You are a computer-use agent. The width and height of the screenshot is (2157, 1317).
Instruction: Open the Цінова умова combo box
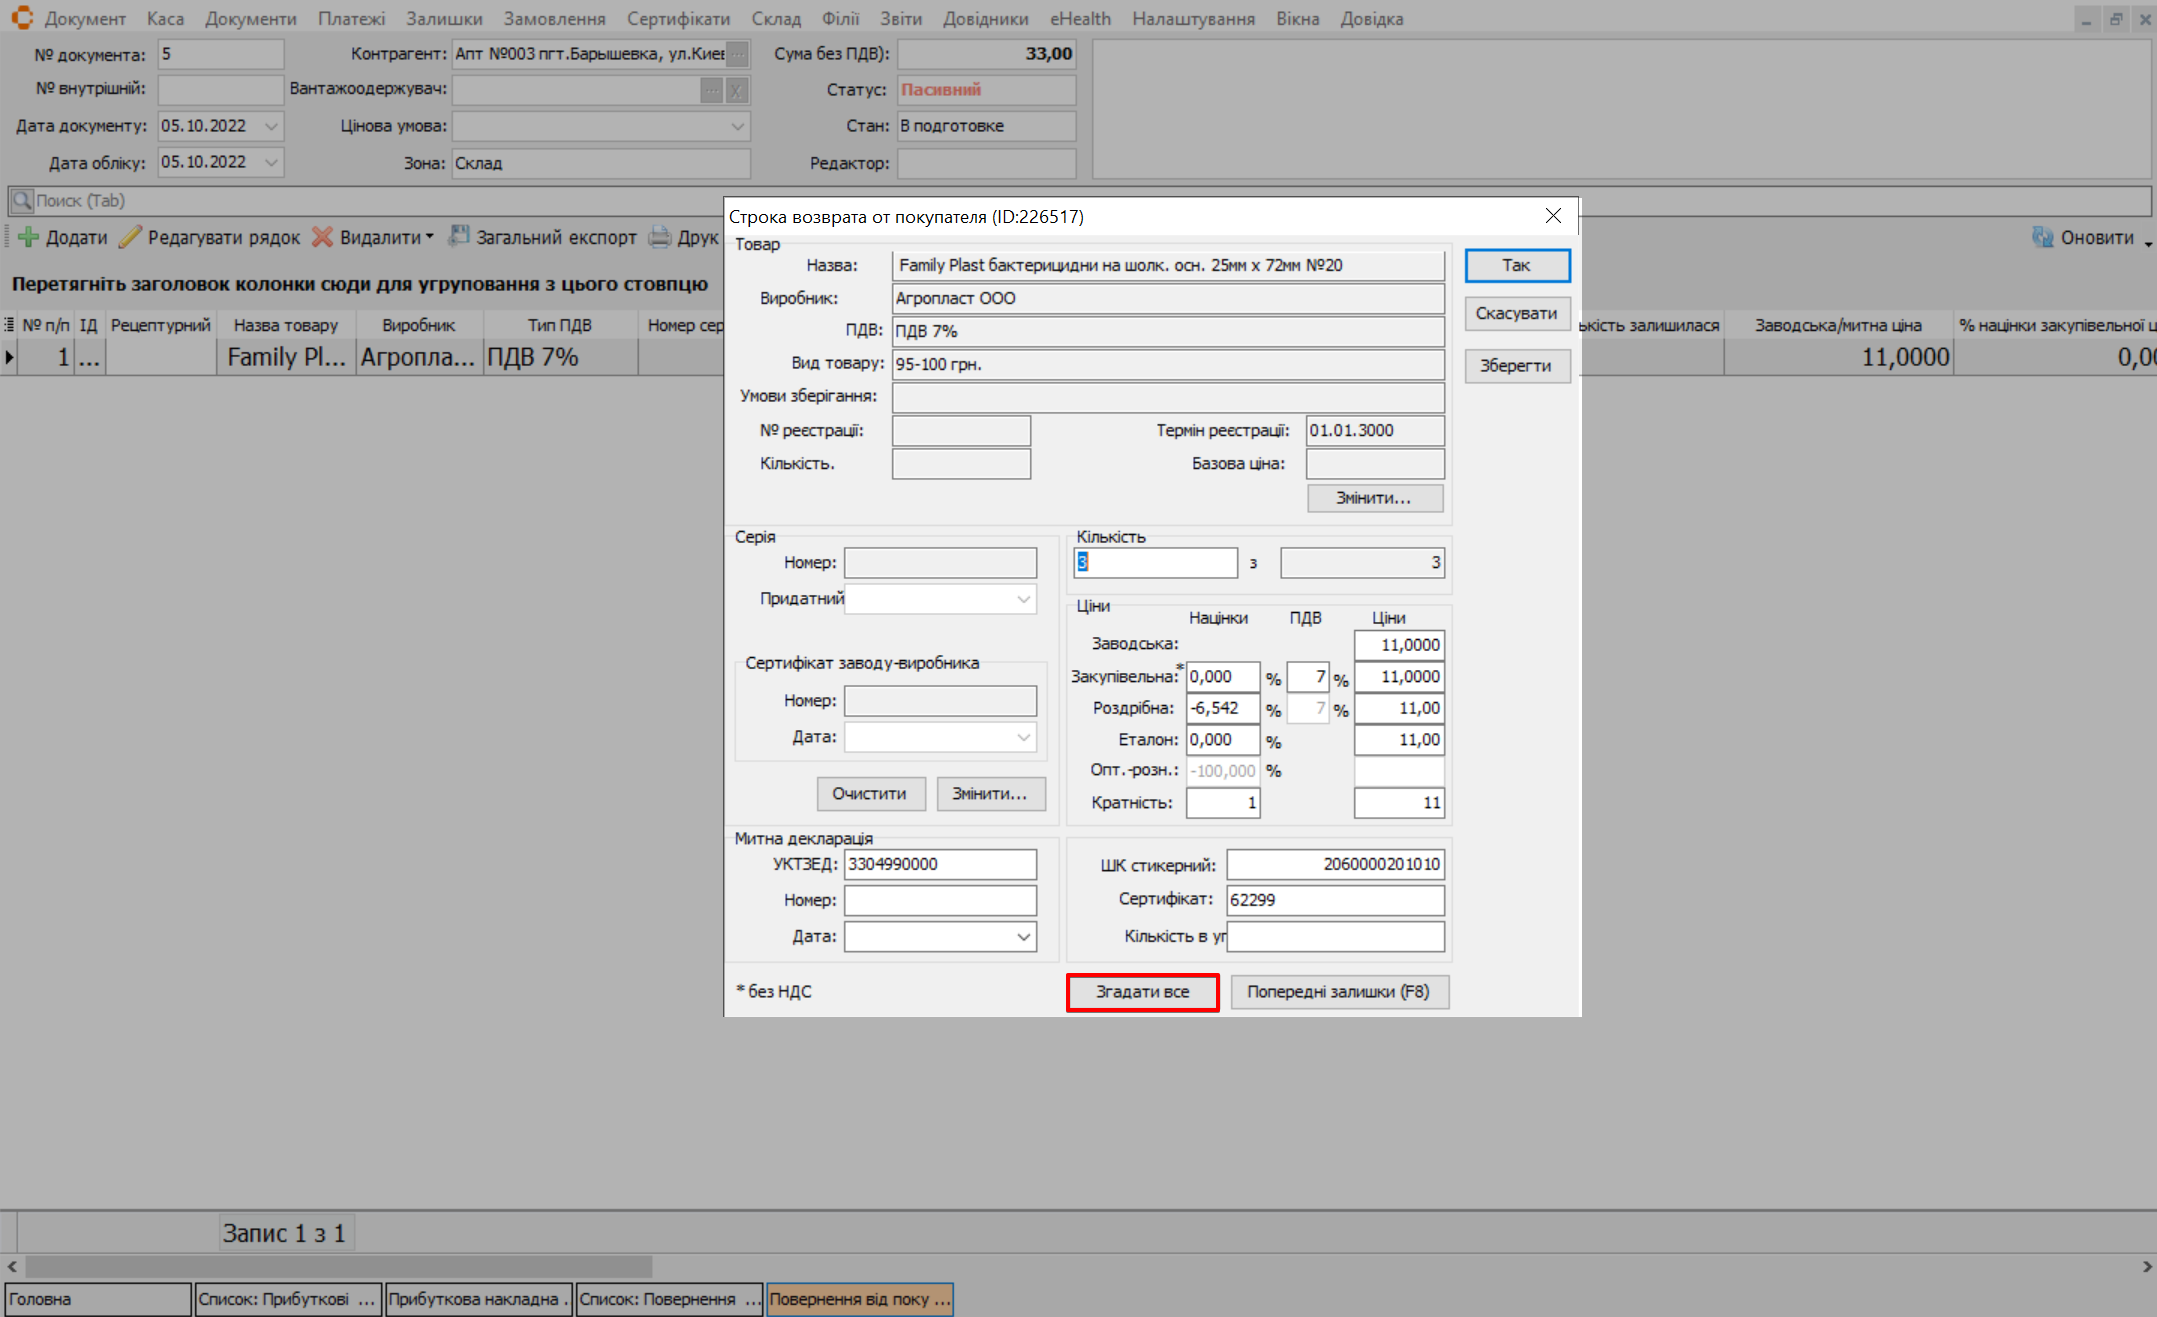pyautogui.click(x=737, y=126)
